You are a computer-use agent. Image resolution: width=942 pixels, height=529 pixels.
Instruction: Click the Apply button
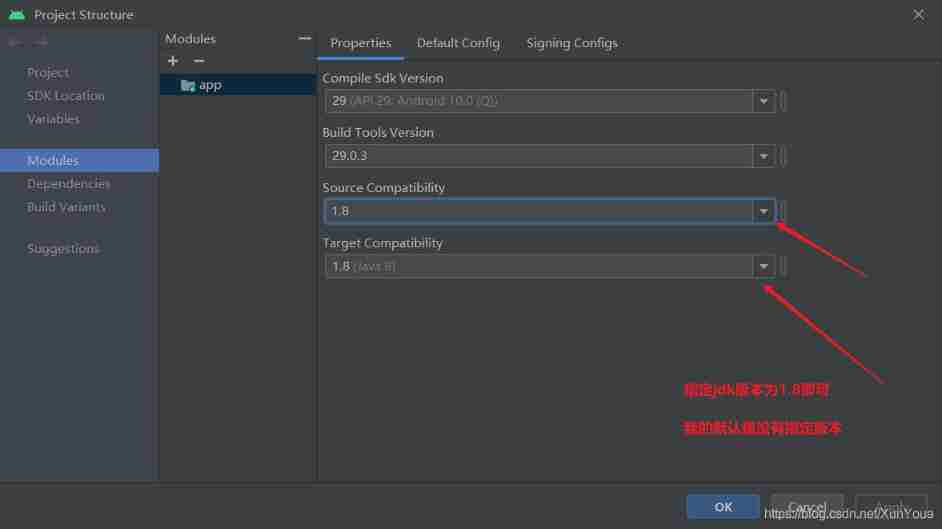[x=891, y=507]
